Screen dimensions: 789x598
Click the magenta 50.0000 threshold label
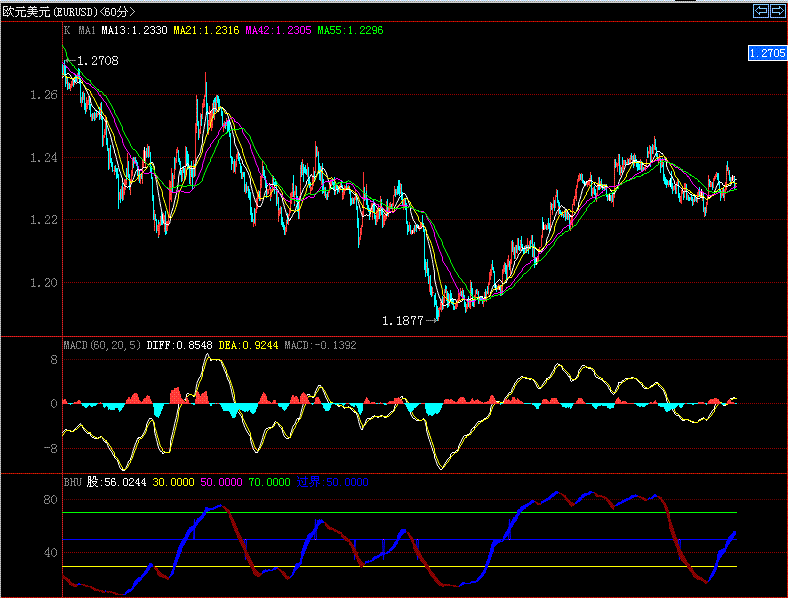click(x=221, y=482)
